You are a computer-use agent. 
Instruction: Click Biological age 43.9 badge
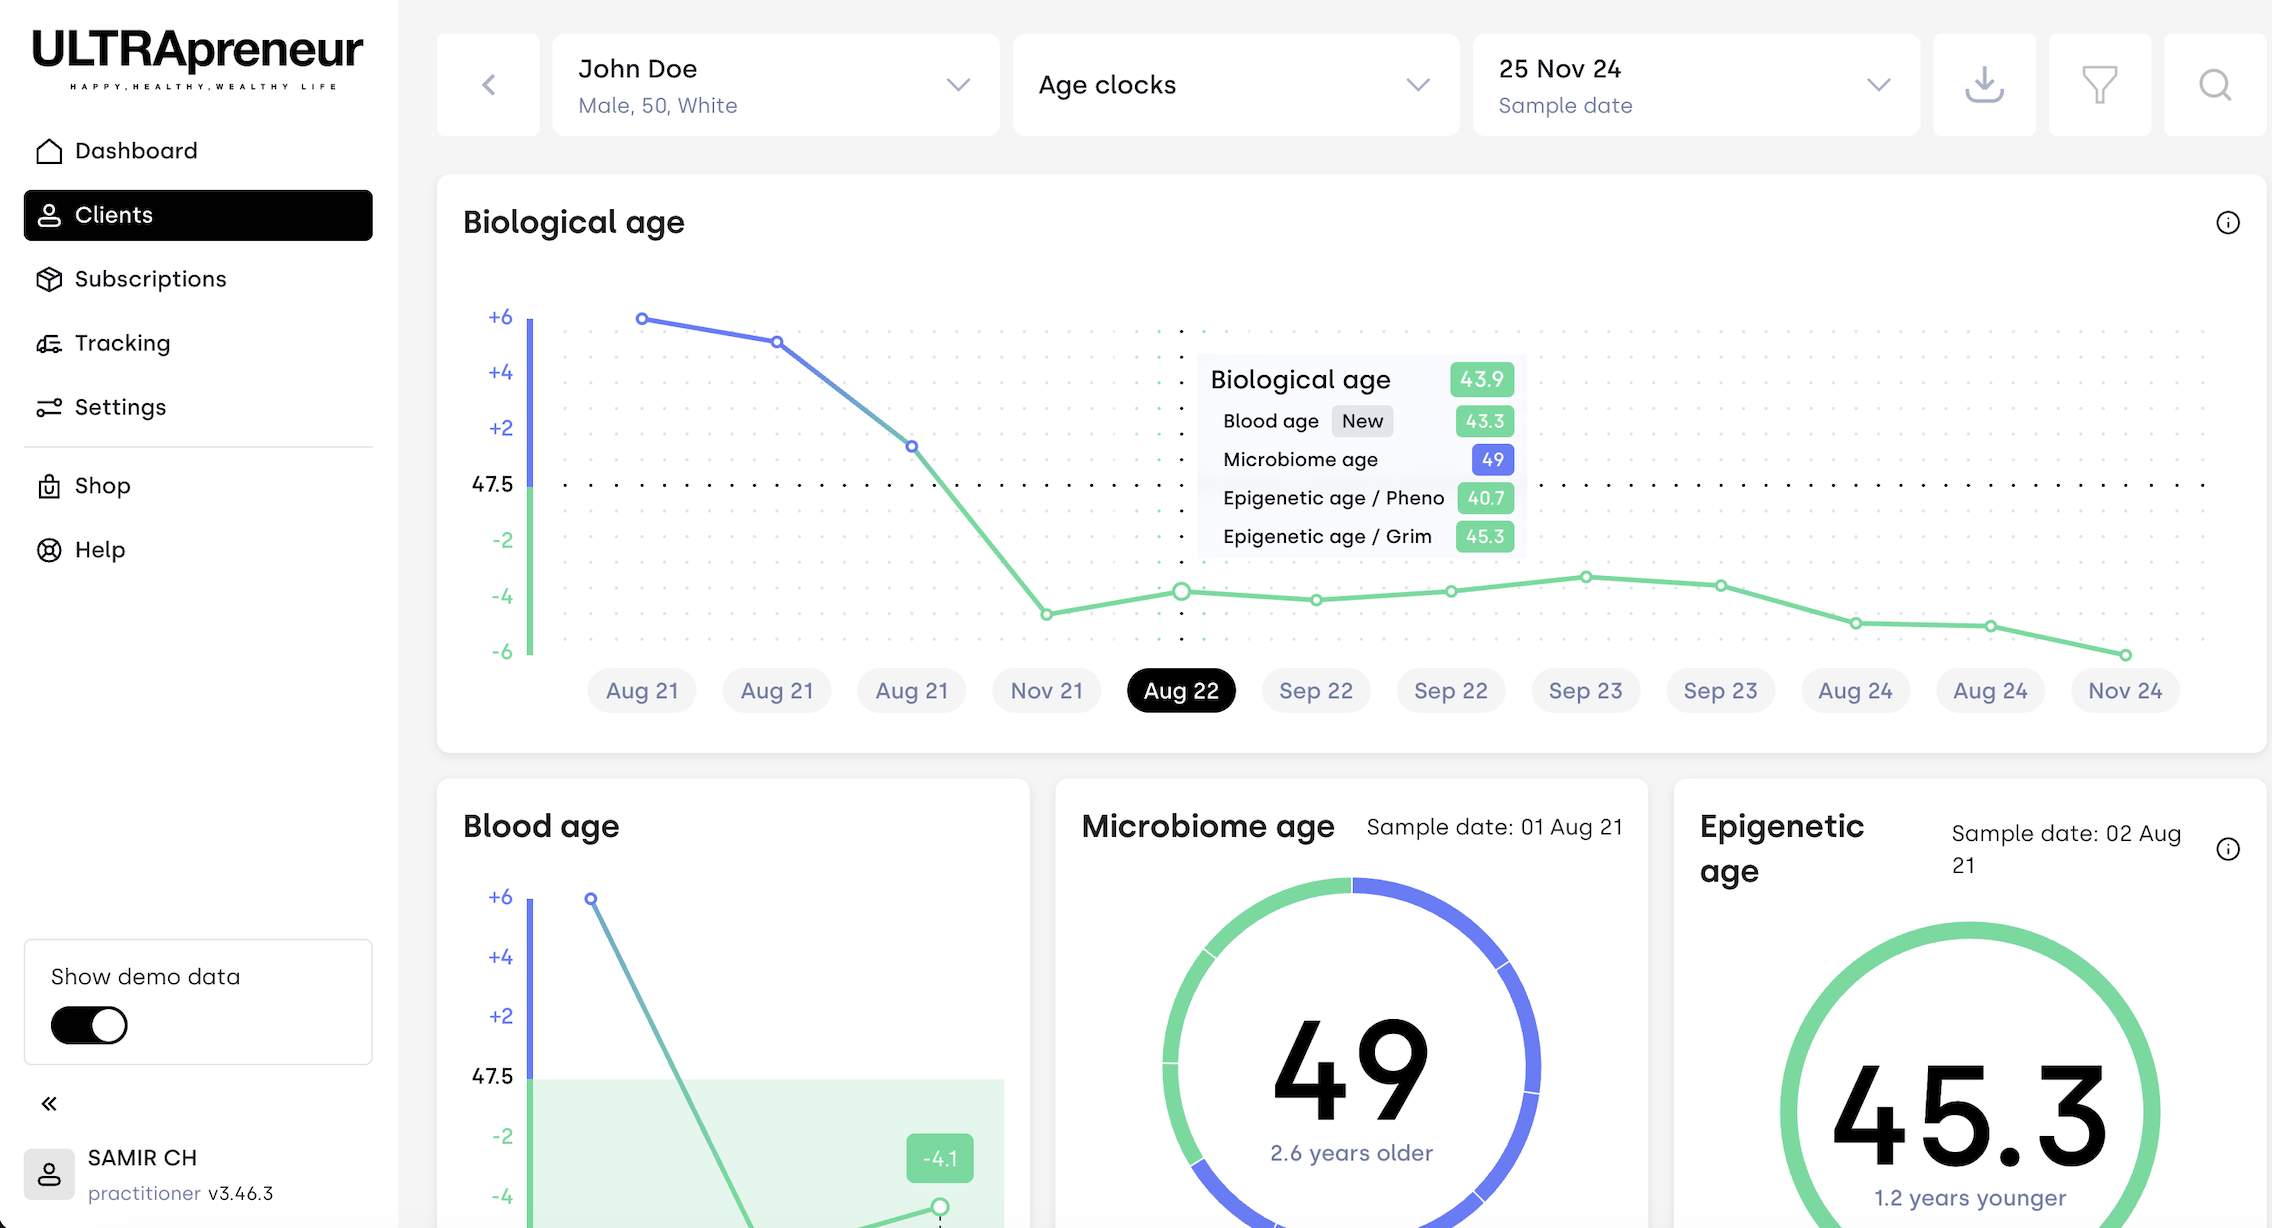[x=1482, y=380]
